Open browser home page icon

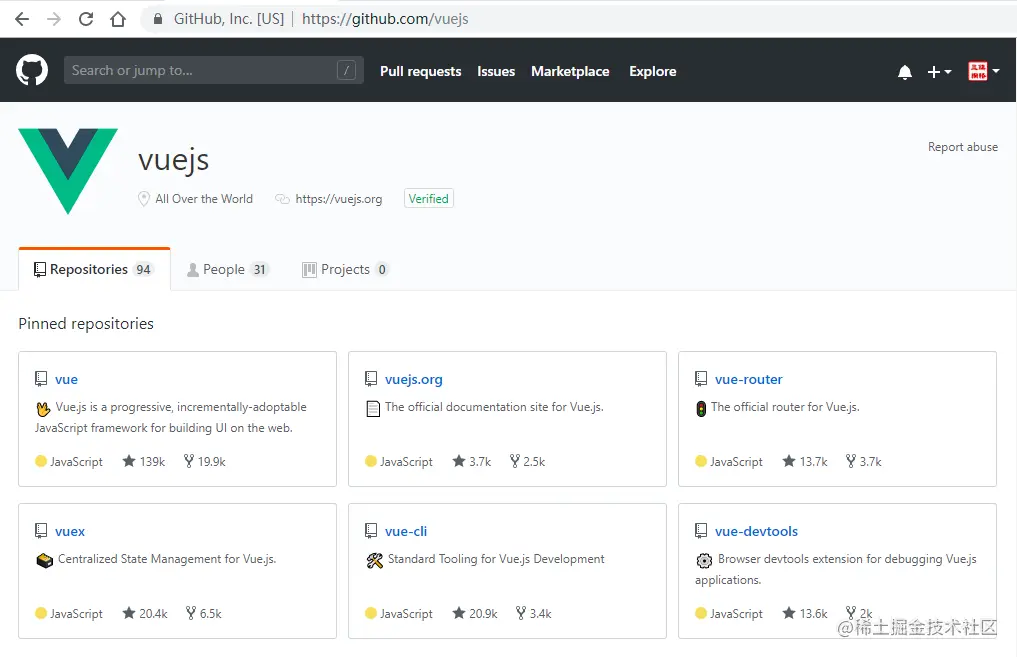click(117, 19)
